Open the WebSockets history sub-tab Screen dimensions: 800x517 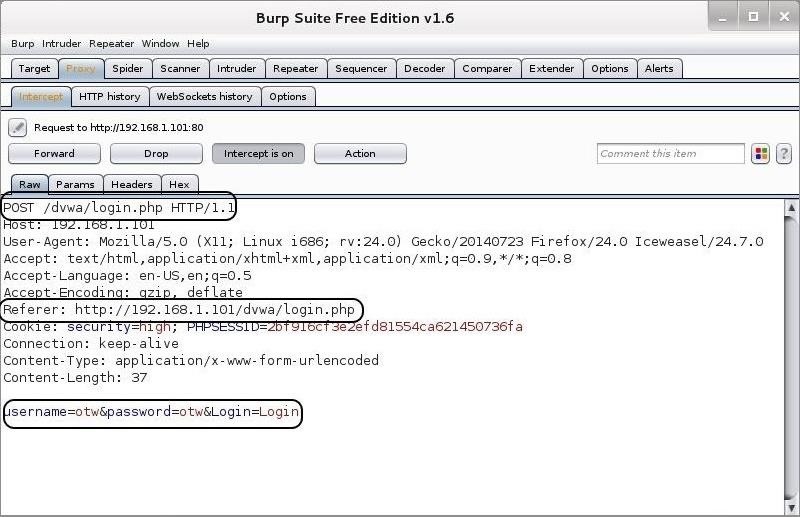(205, 96)
